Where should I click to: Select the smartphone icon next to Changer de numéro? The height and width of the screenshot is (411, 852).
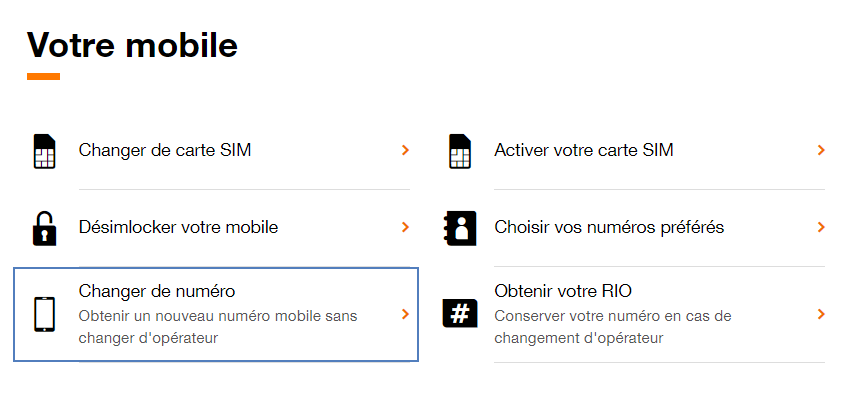pos(45,314)
